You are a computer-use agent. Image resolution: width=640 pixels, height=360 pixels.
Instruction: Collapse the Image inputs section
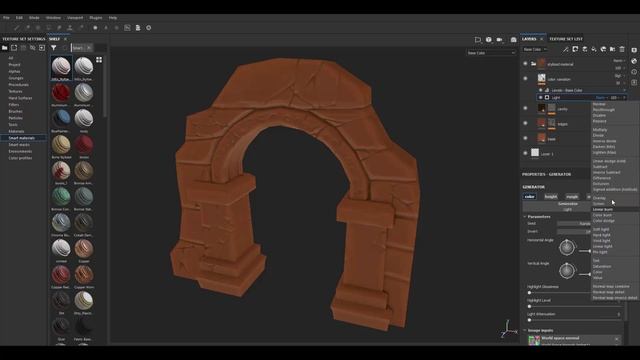[525, 330]
